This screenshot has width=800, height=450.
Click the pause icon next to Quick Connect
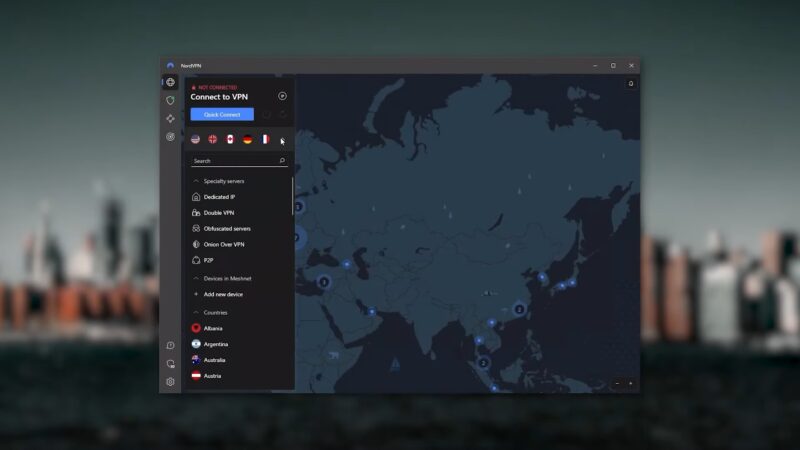[266, 114]
